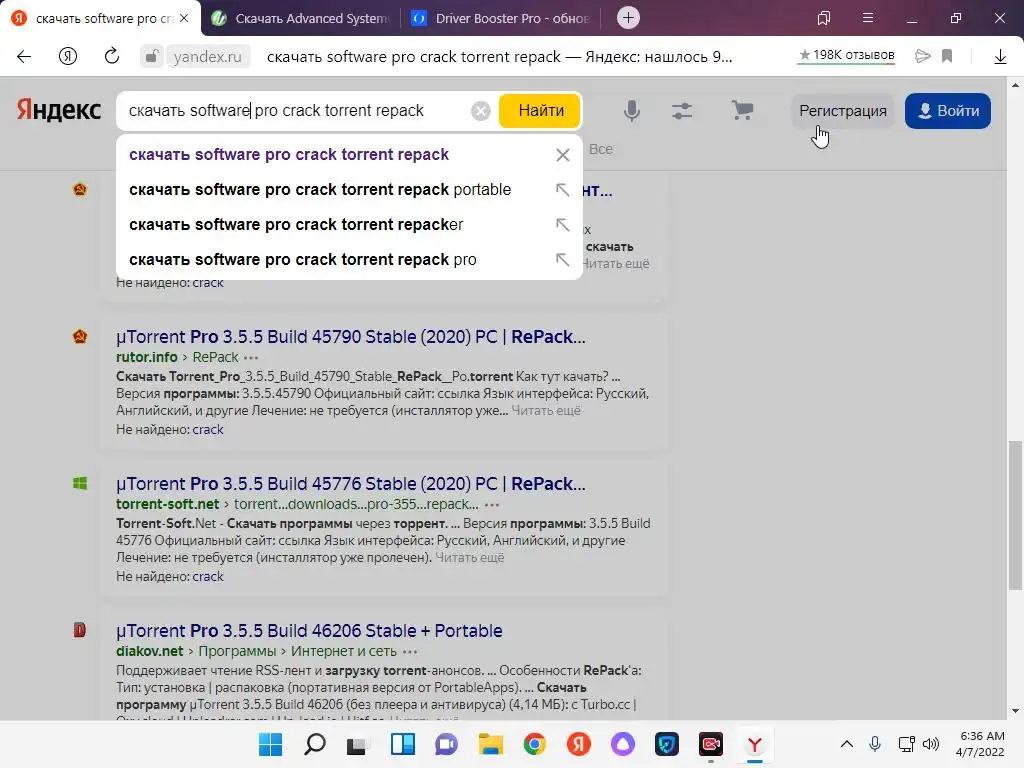
Task: Open options dots for rutor.info result
Action: click(251, 358)
